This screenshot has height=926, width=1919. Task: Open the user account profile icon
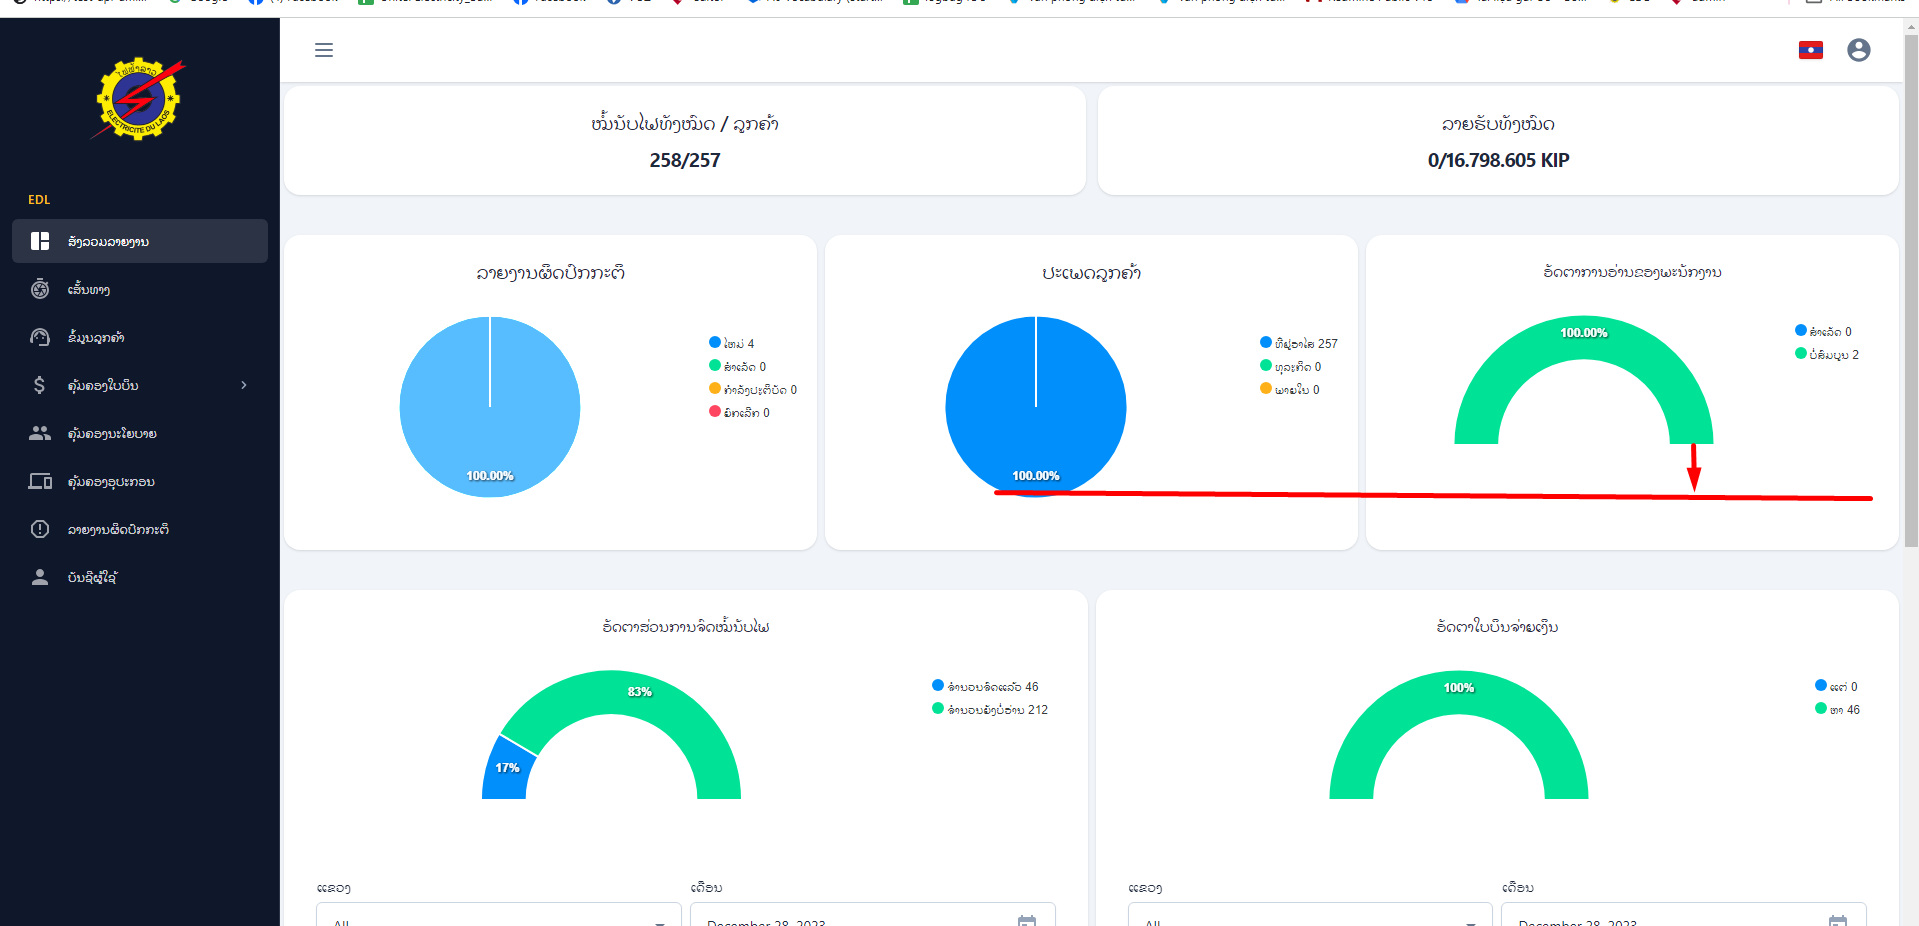pos(1859,50)
